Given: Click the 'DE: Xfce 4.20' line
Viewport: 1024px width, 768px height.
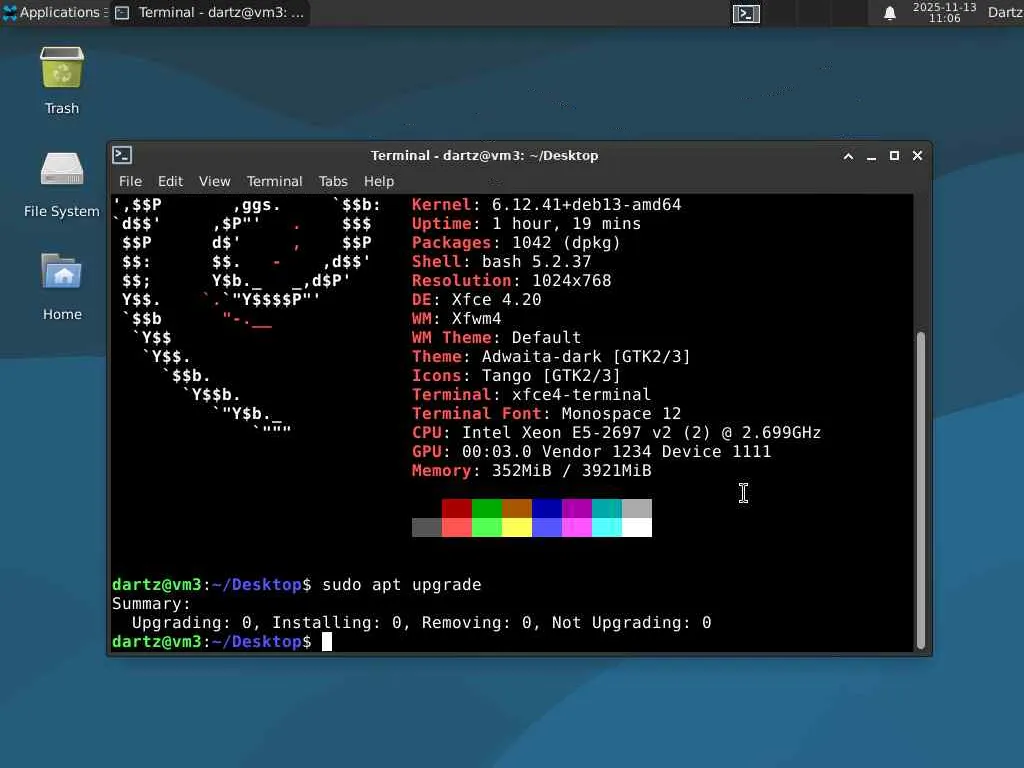Looking at the screenshot, I should click(x=476, y=299).
